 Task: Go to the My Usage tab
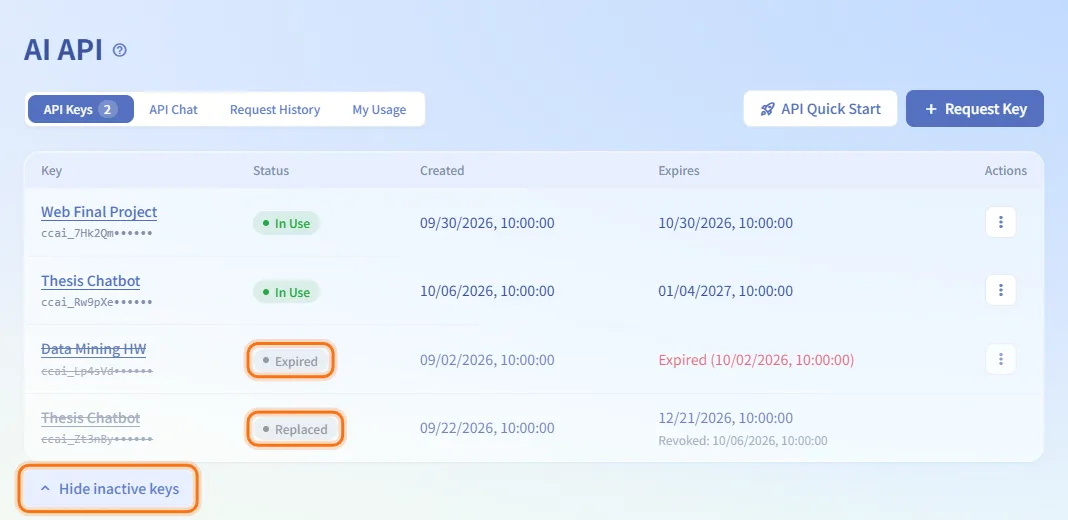click(379, 109)
